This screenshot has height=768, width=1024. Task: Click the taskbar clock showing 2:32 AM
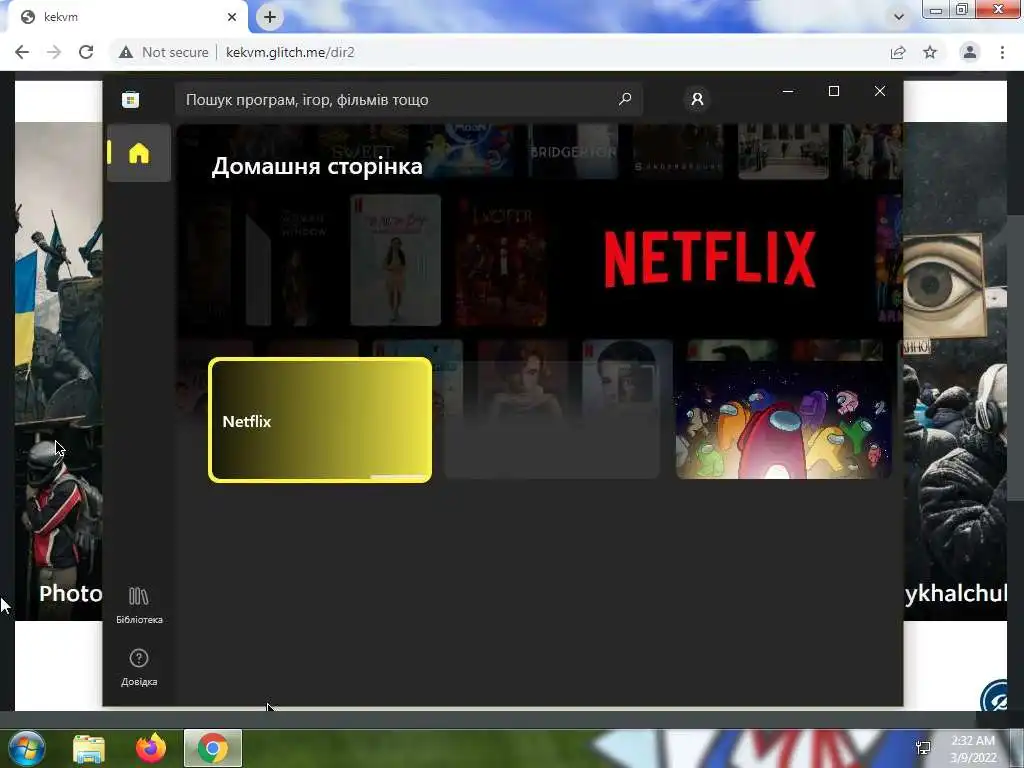tap(973, 749)
